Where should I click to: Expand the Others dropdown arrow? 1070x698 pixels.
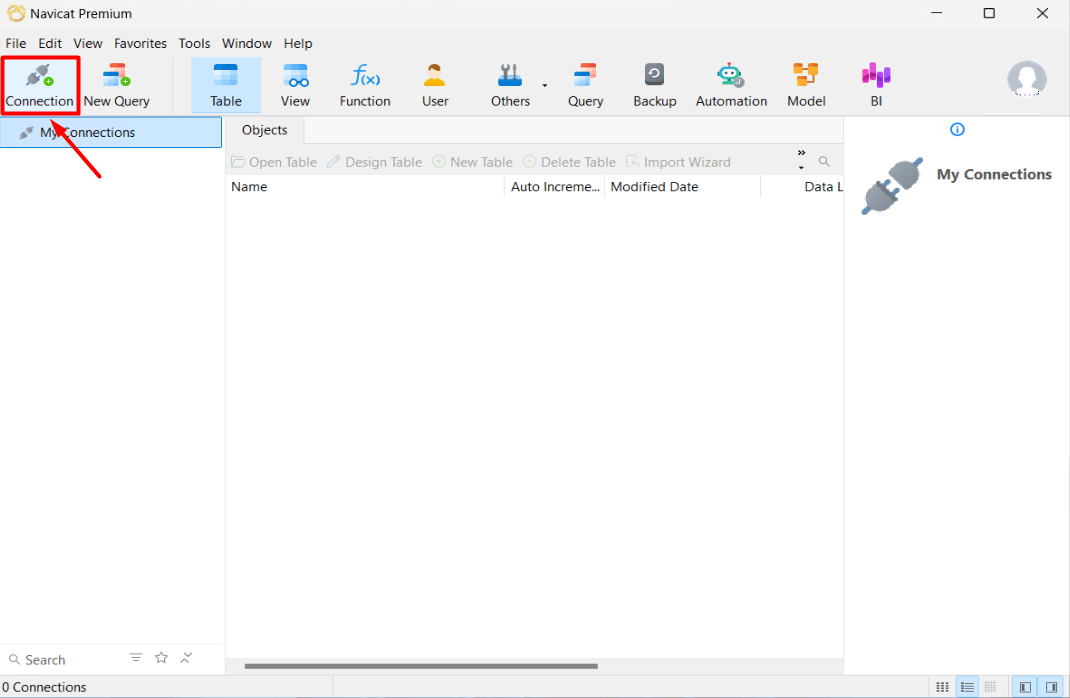(x=545, y=85)
